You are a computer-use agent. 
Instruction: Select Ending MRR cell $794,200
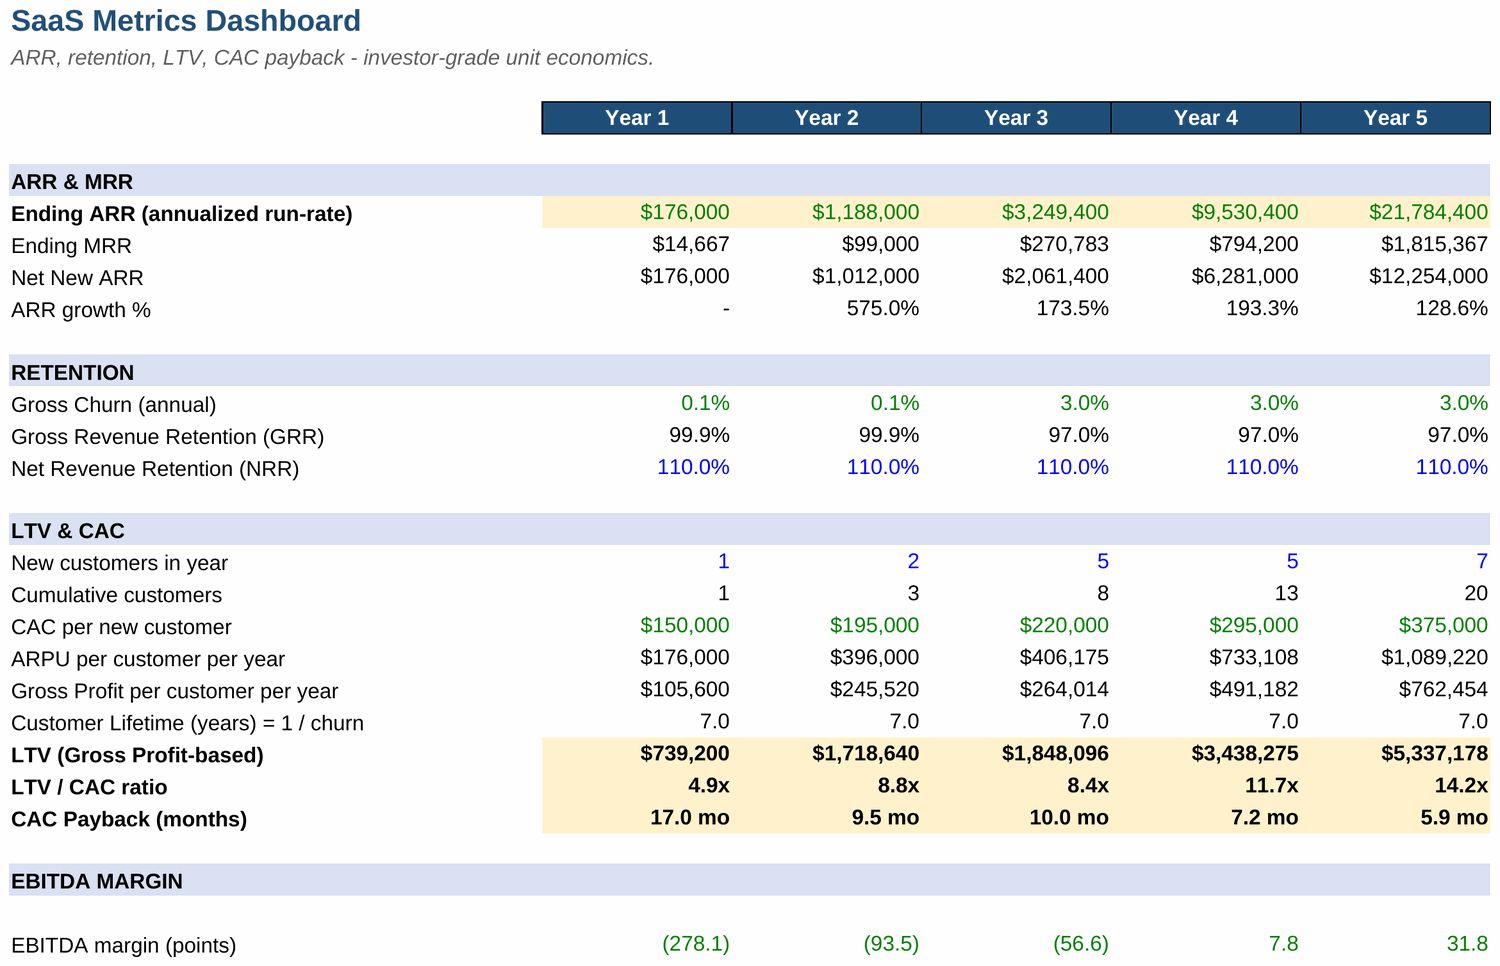click(1206, 244)
